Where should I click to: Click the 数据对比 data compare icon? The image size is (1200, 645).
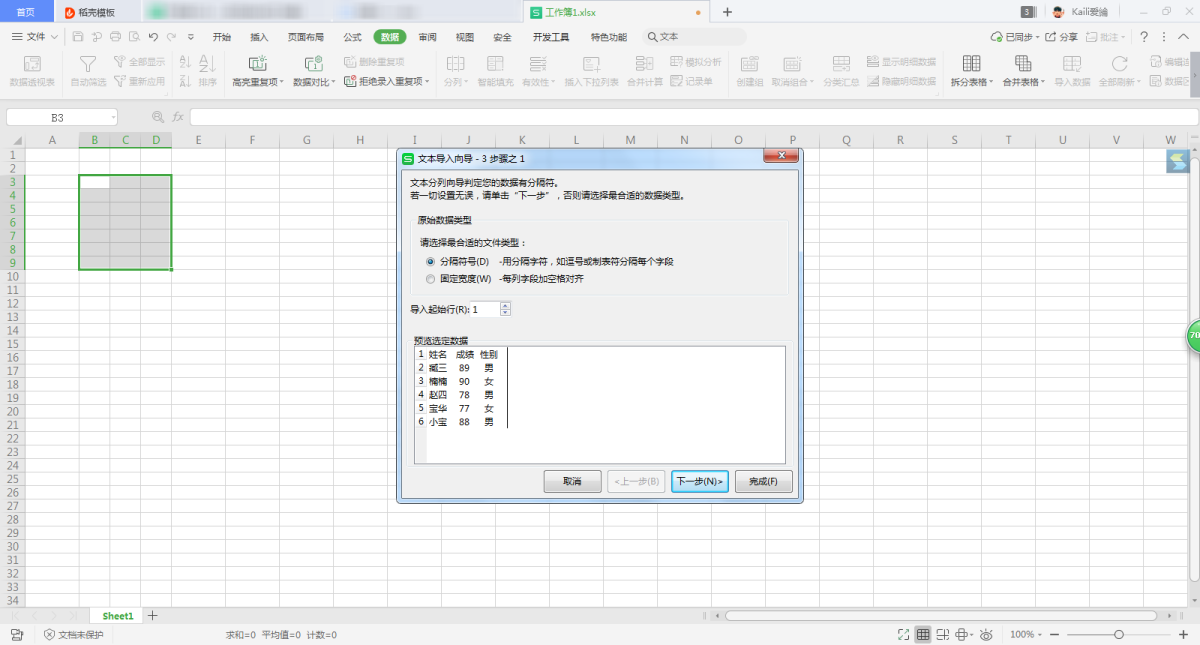point(312,64)
